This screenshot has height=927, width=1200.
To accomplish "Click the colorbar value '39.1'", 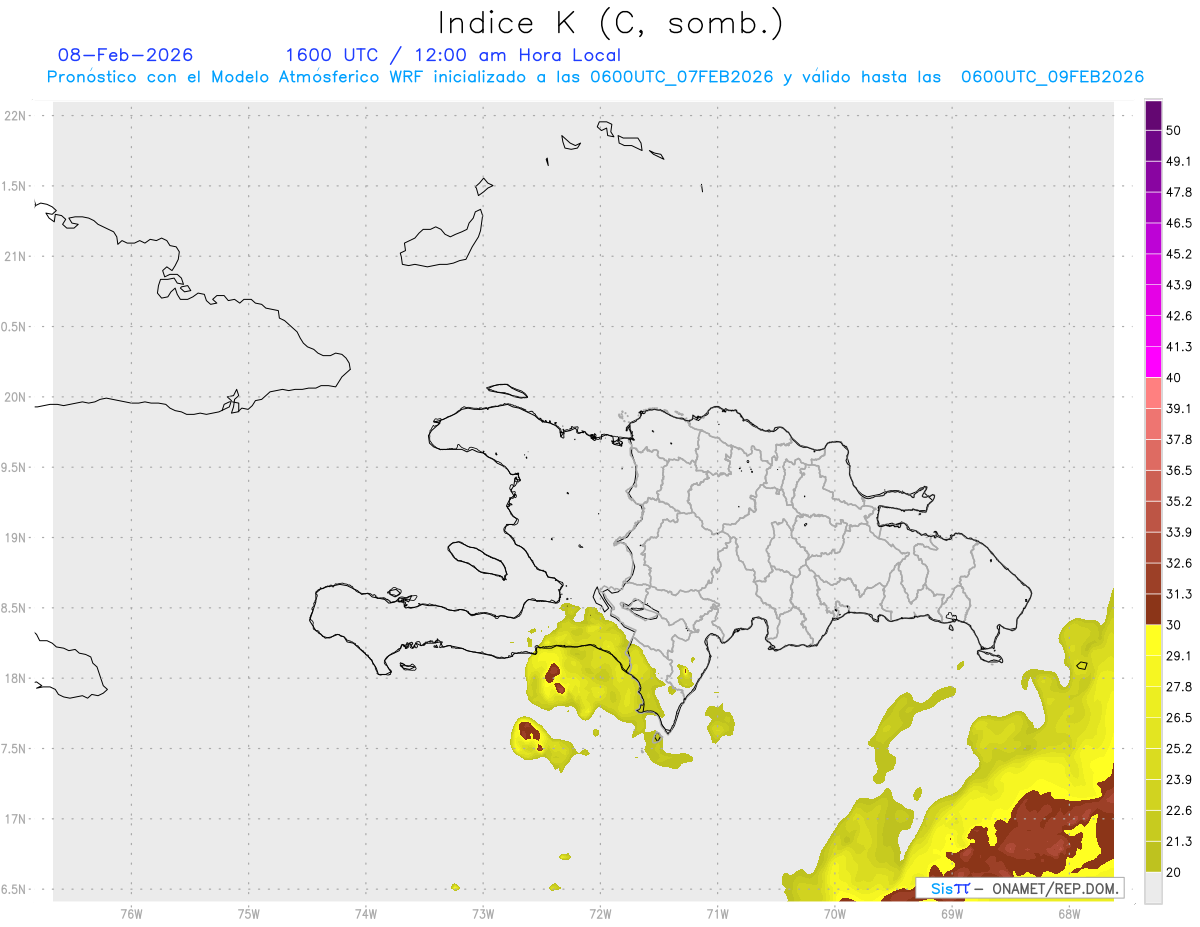I will [1179, 409].
